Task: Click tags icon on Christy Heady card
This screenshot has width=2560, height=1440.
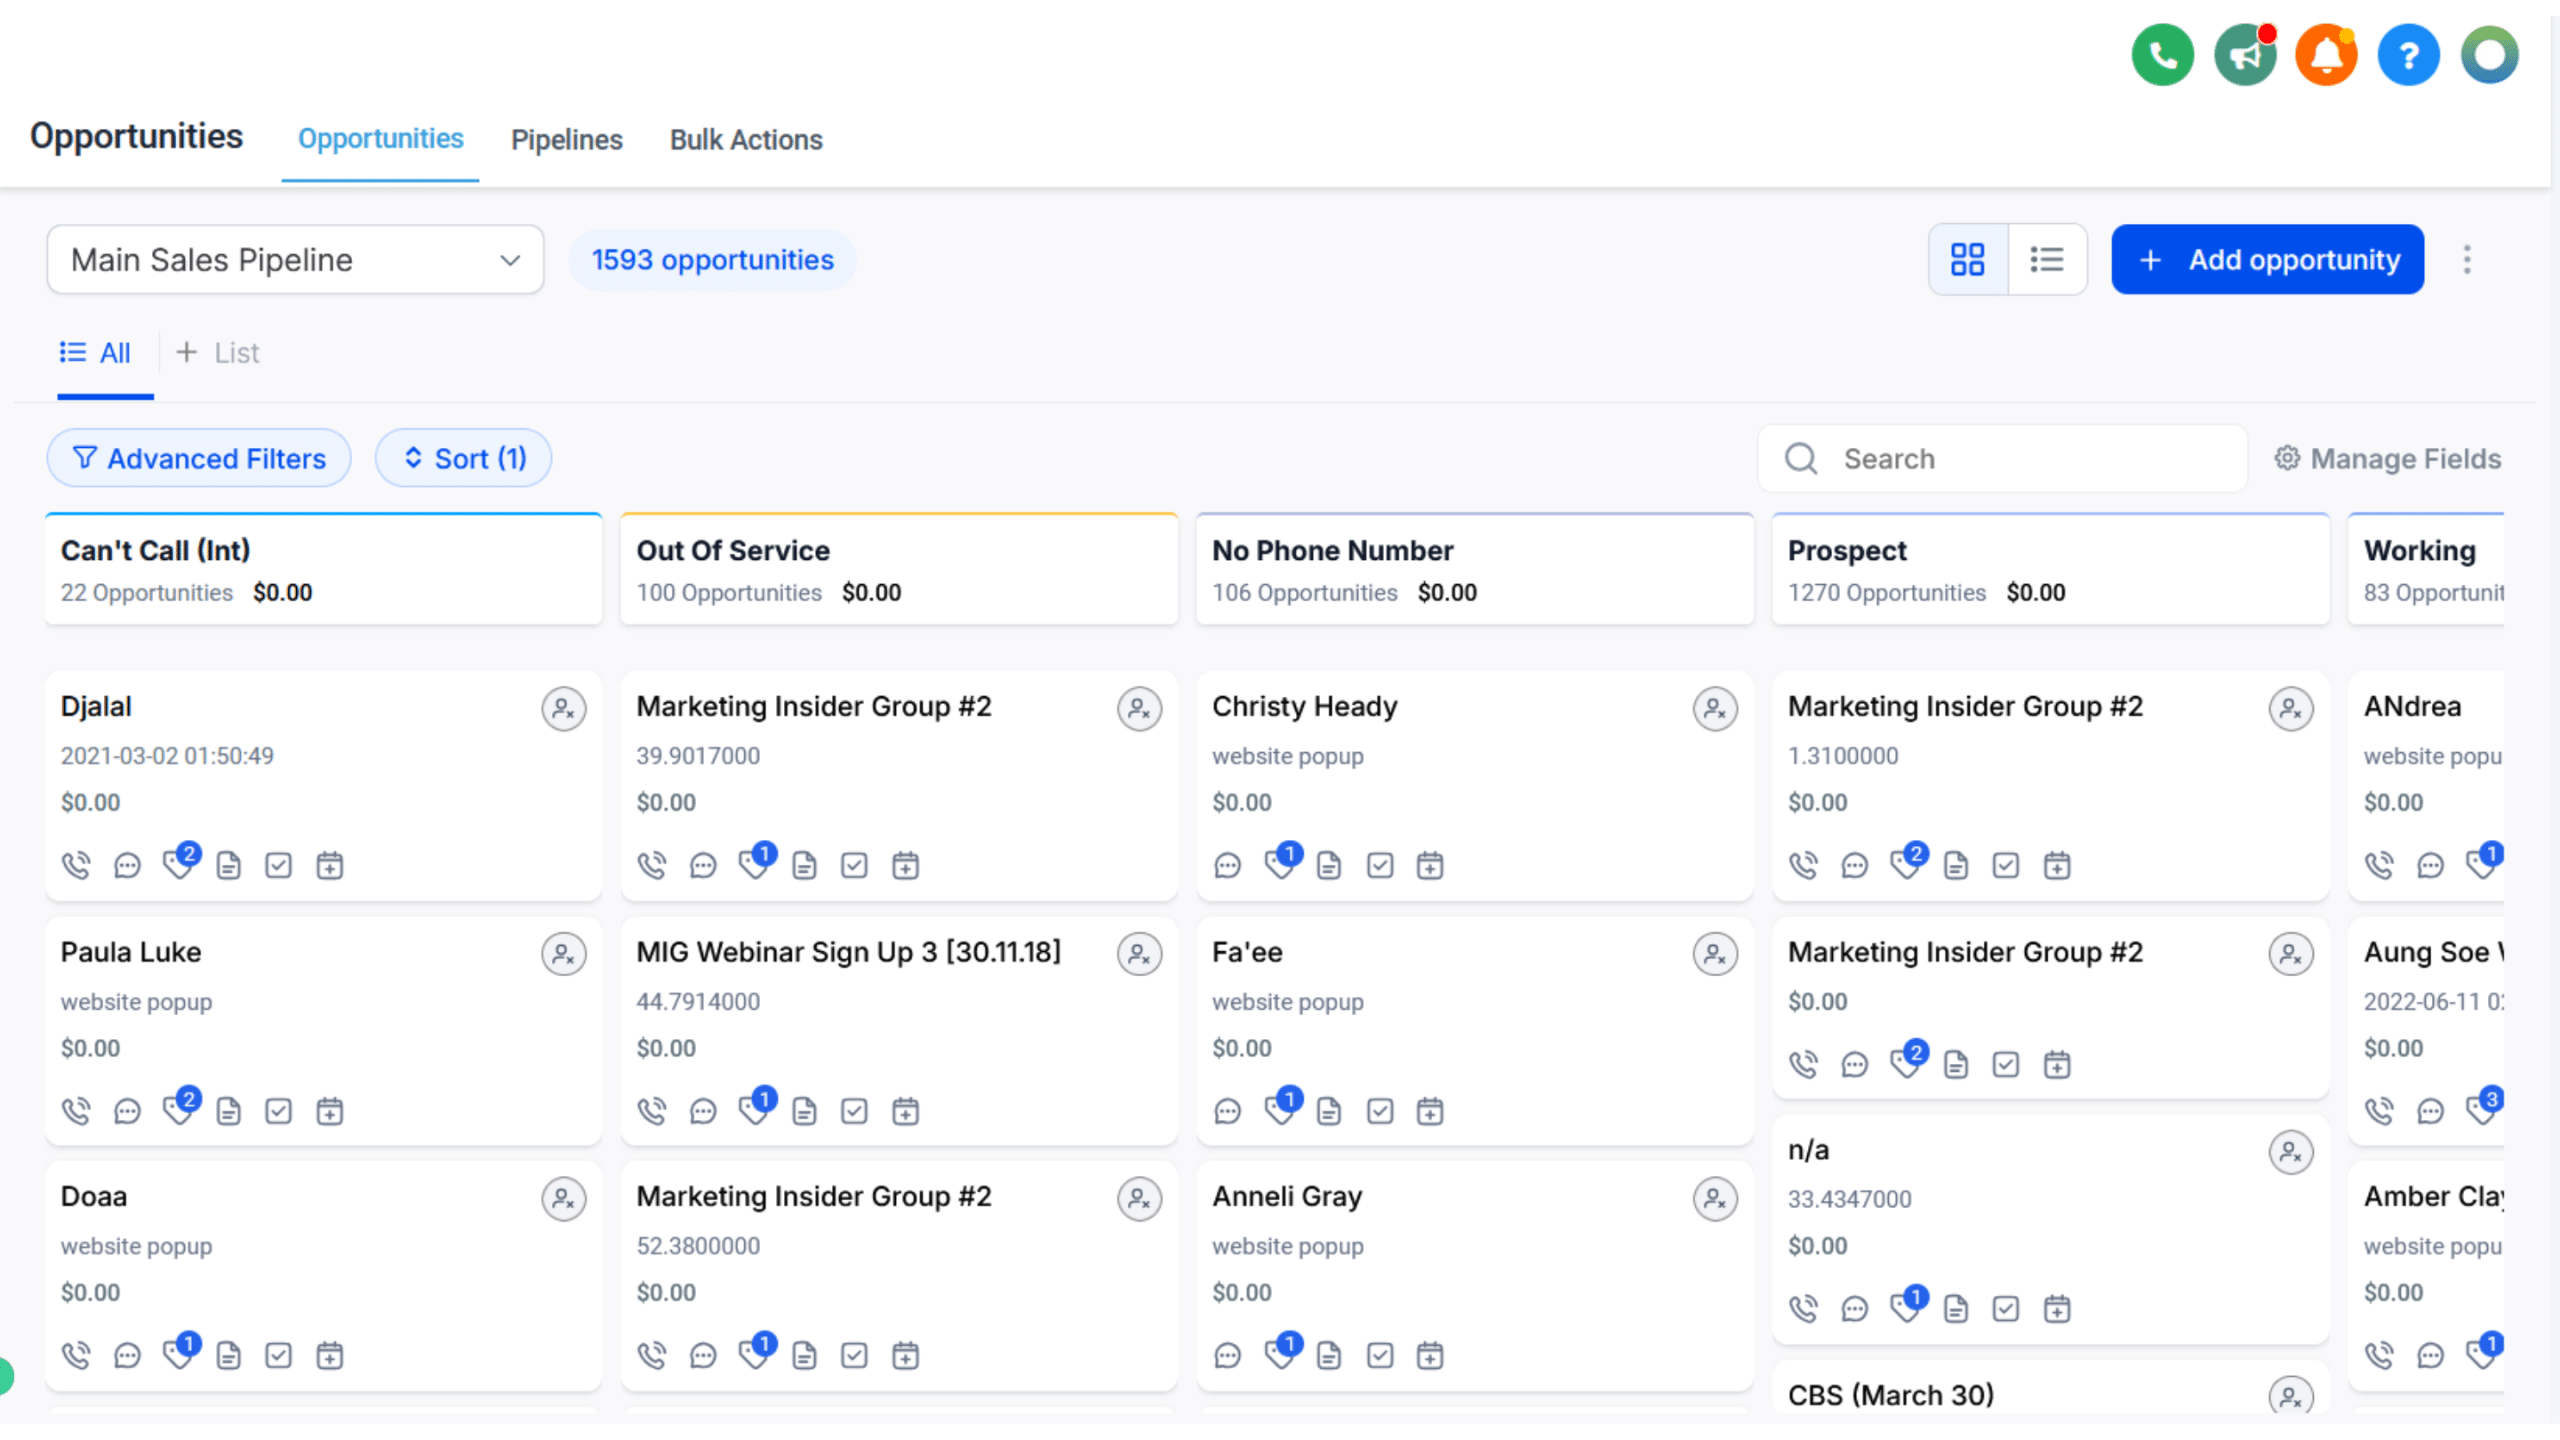Action: 1280,863
